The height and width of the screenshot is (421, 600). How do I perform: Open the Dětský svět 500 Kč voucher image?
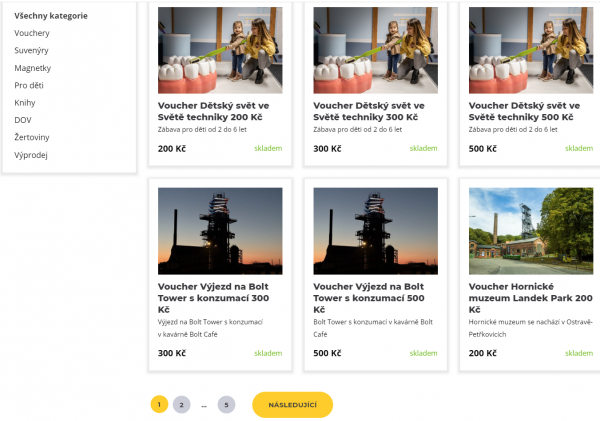click(x=531, y=50)
